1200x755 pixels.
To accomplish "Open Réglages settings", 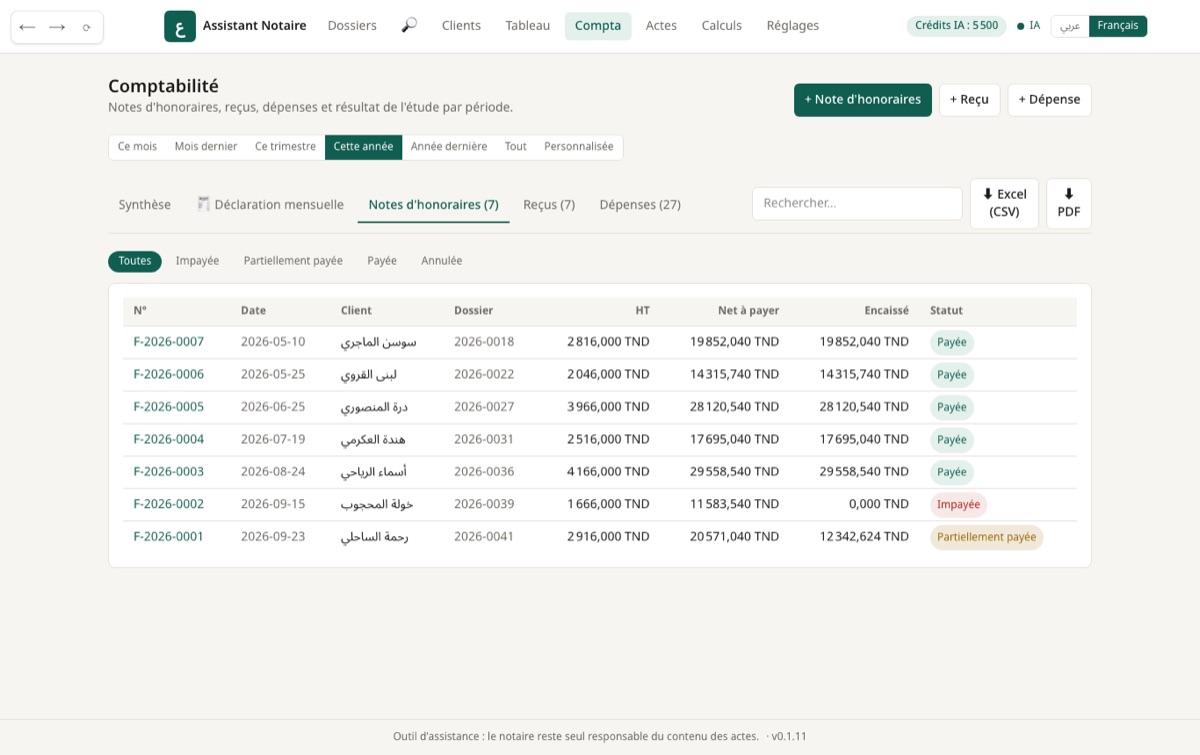I will point(793,26).
